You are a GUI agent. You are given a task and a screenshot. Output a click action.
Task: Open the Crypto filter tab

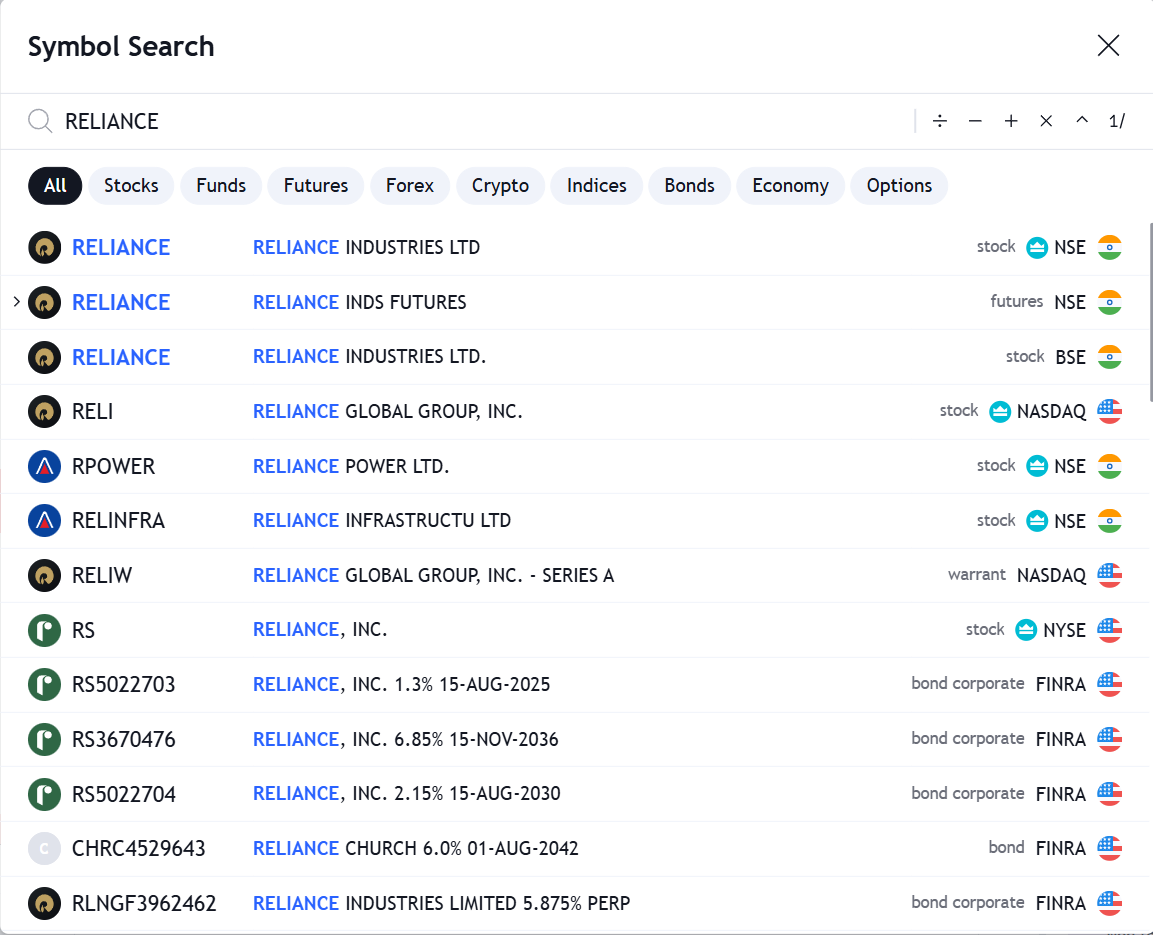(x=500, y=185)
